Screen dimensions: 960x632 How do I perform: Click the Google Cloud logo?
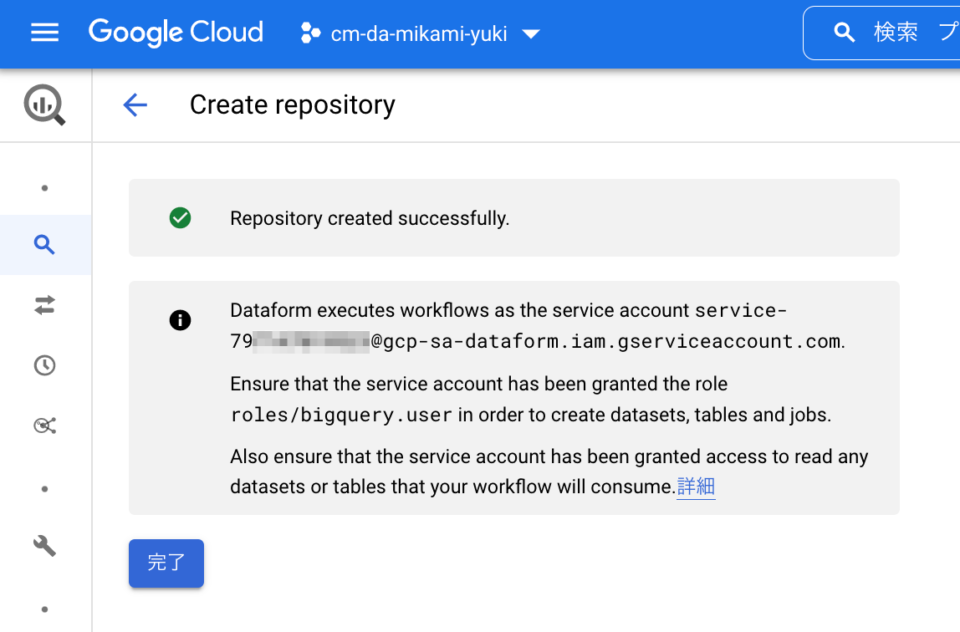tap(176, 32)
